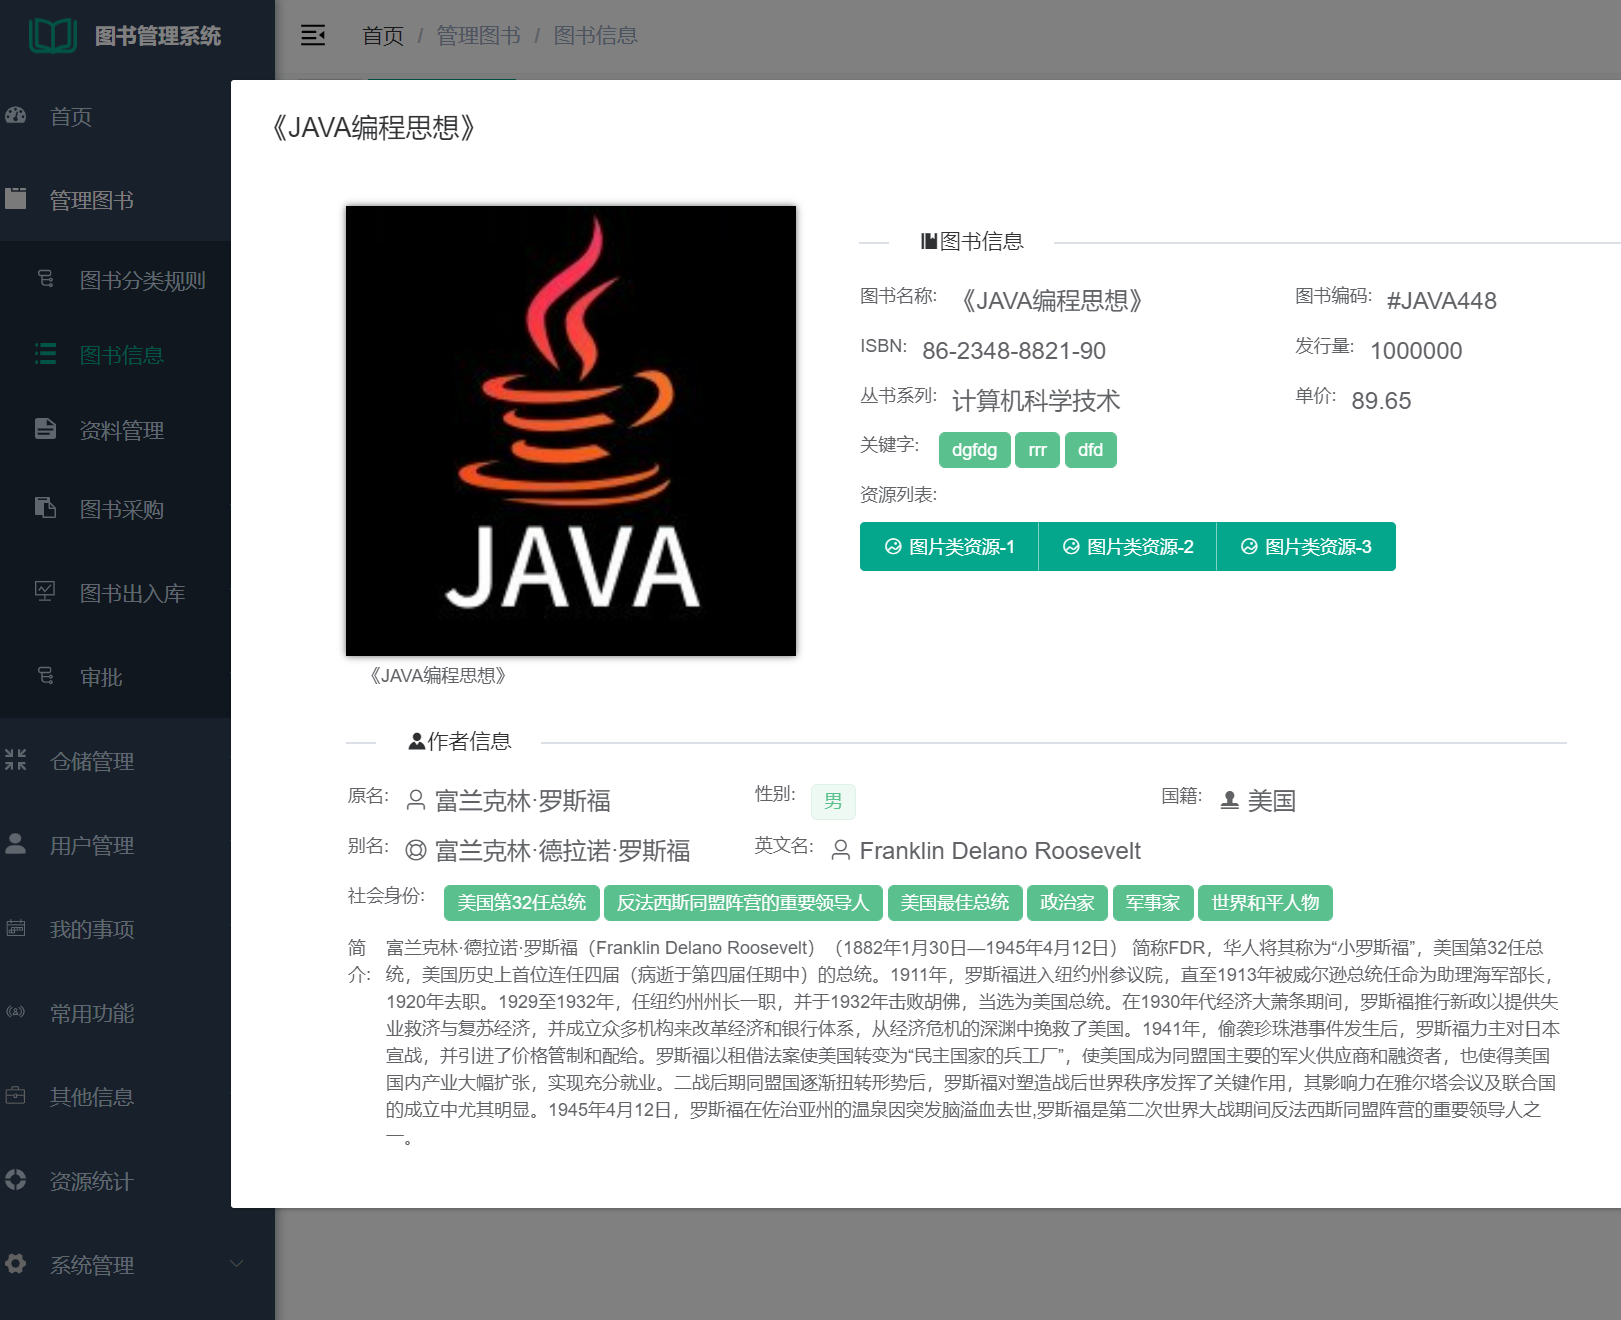The width and height of the screenshot is (1621, 1320).
Task: Click the user icon next to 富兰克林·罗斯福
Action: coord(416,800)
